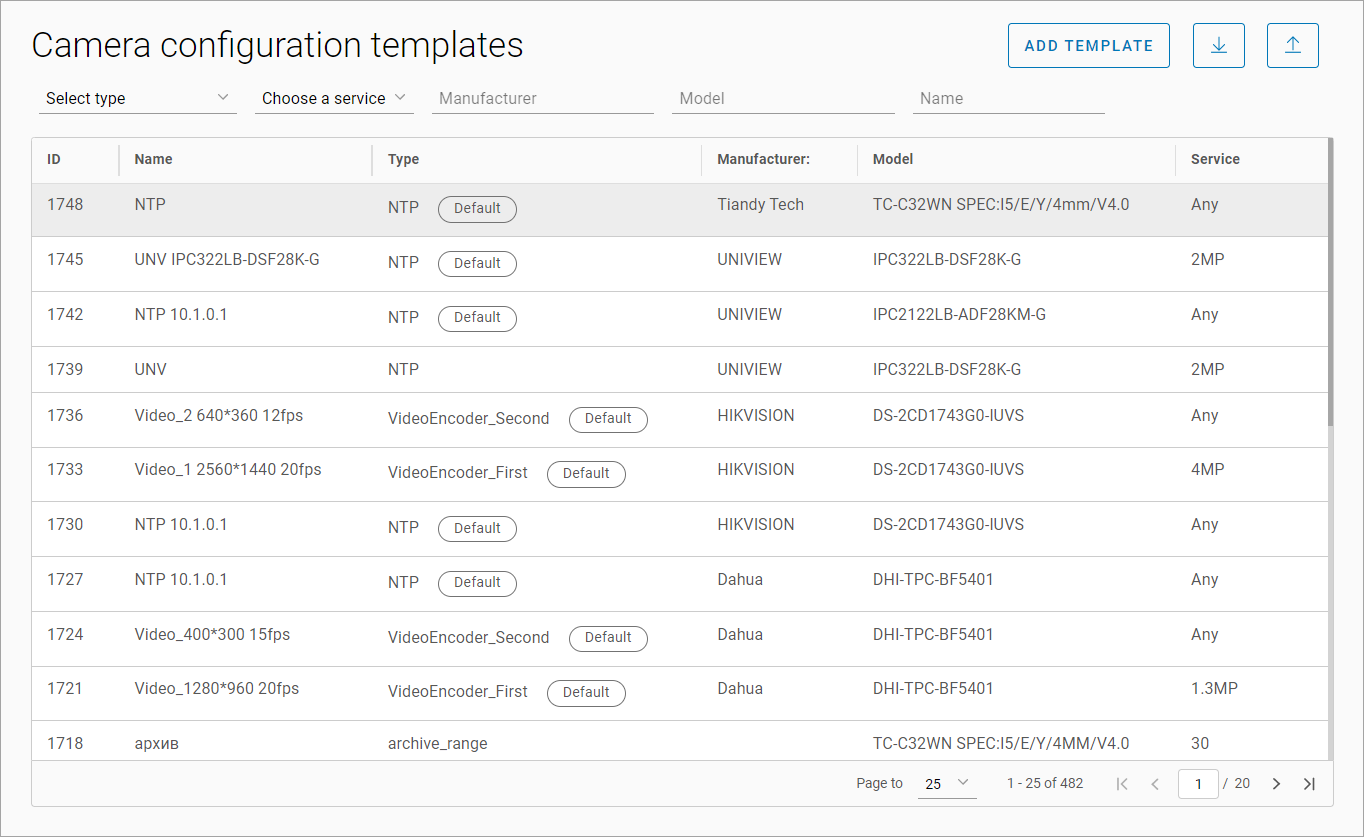Screen dimensions: 1364x837
Task: Go to the next page arrow
Action: pos(1276,784)
